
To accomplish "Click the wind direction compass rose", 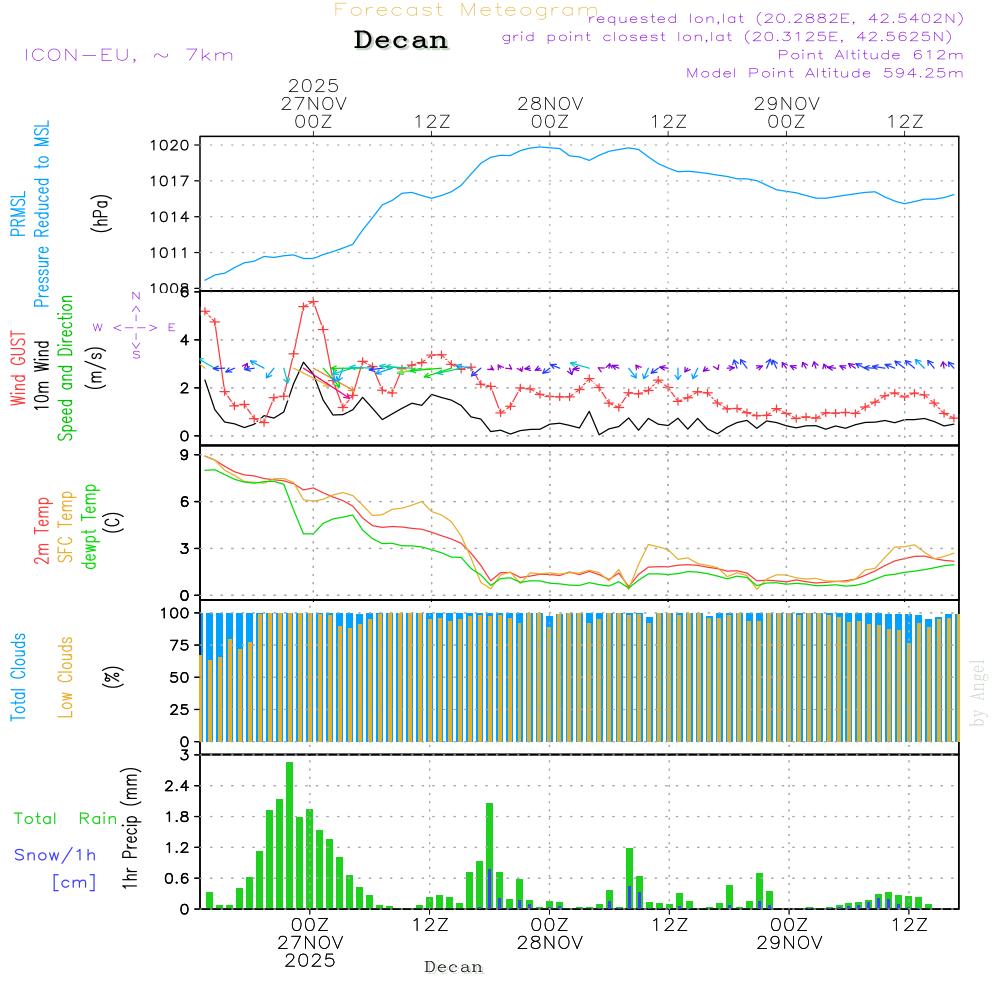I will coord(136,327).
